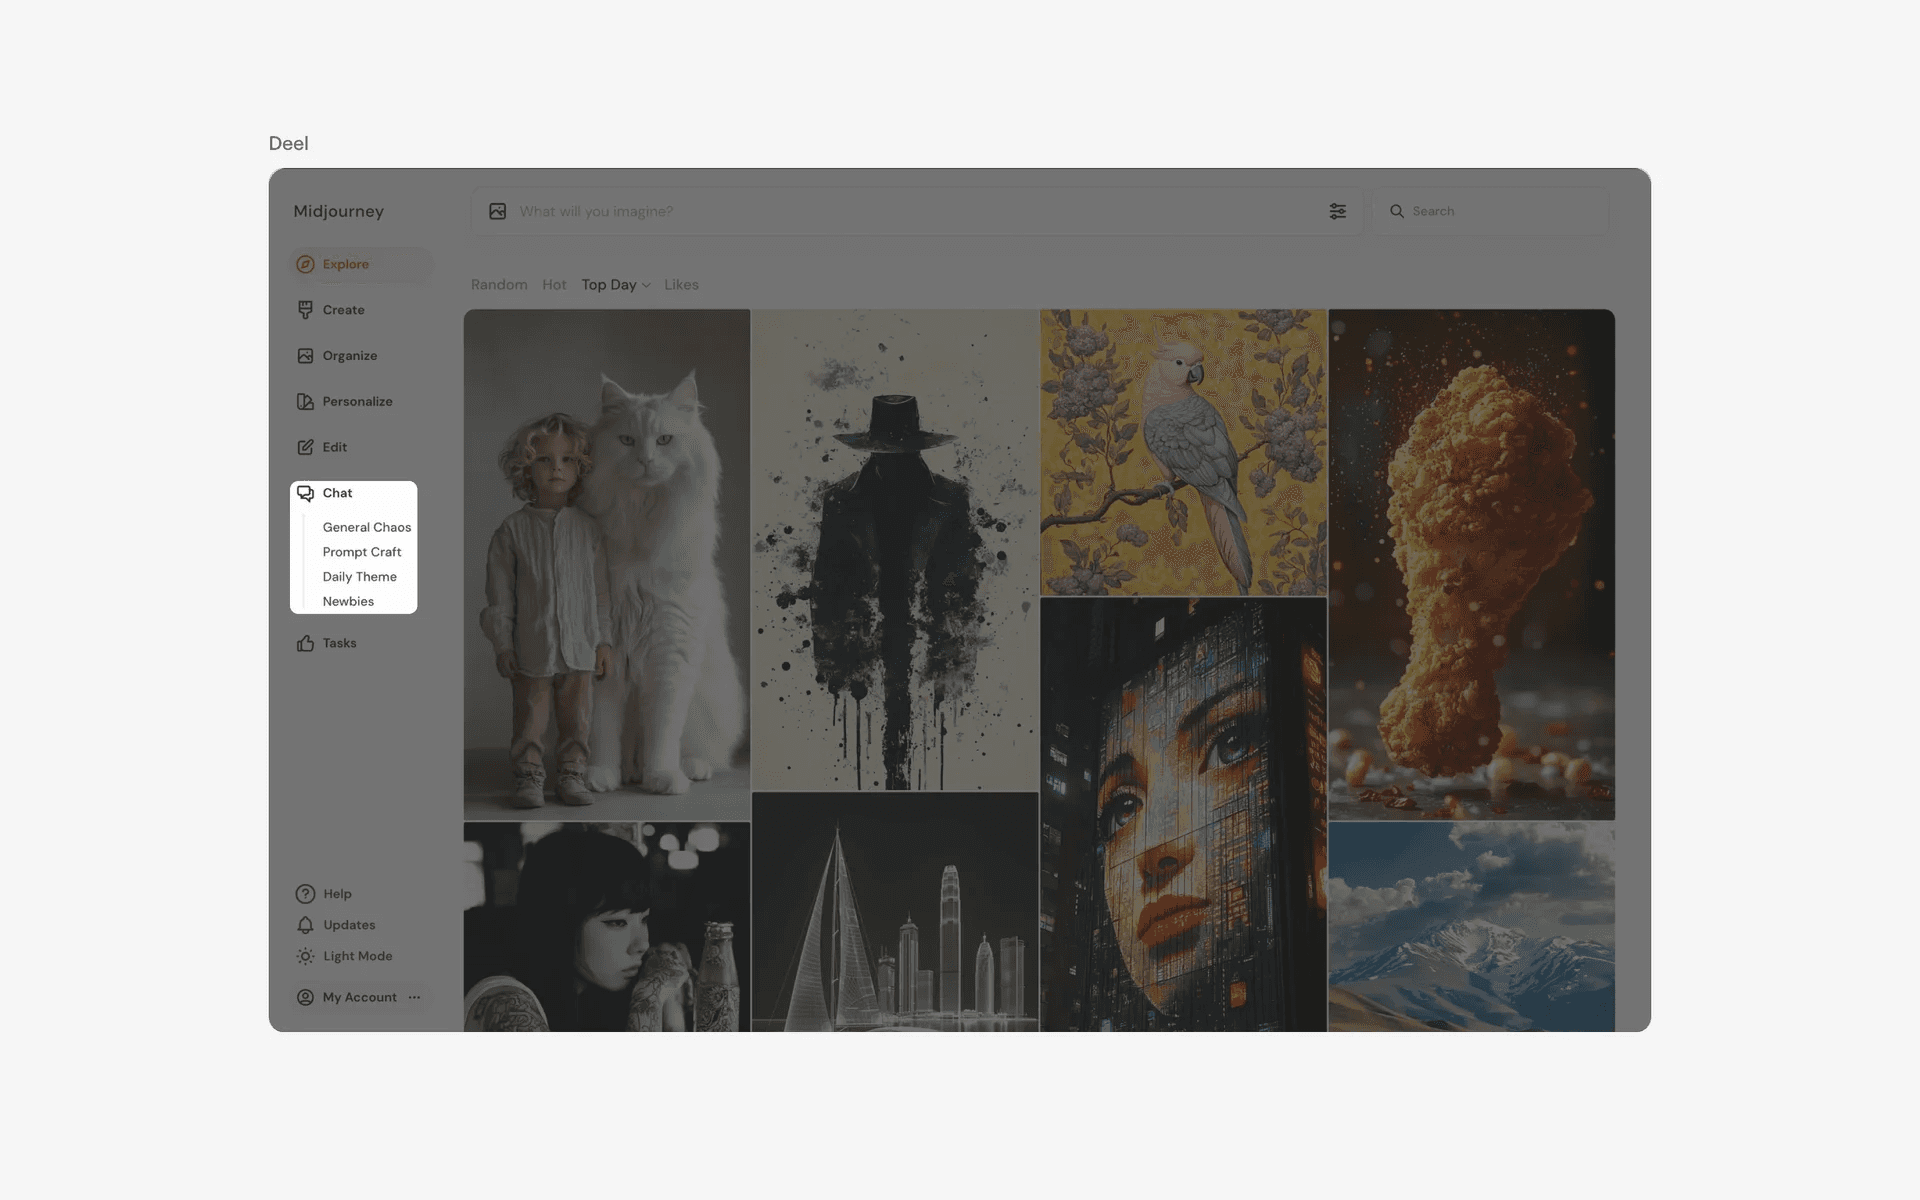Open Organize via its picture icon

pyautogui.click(x=305, y=356)
